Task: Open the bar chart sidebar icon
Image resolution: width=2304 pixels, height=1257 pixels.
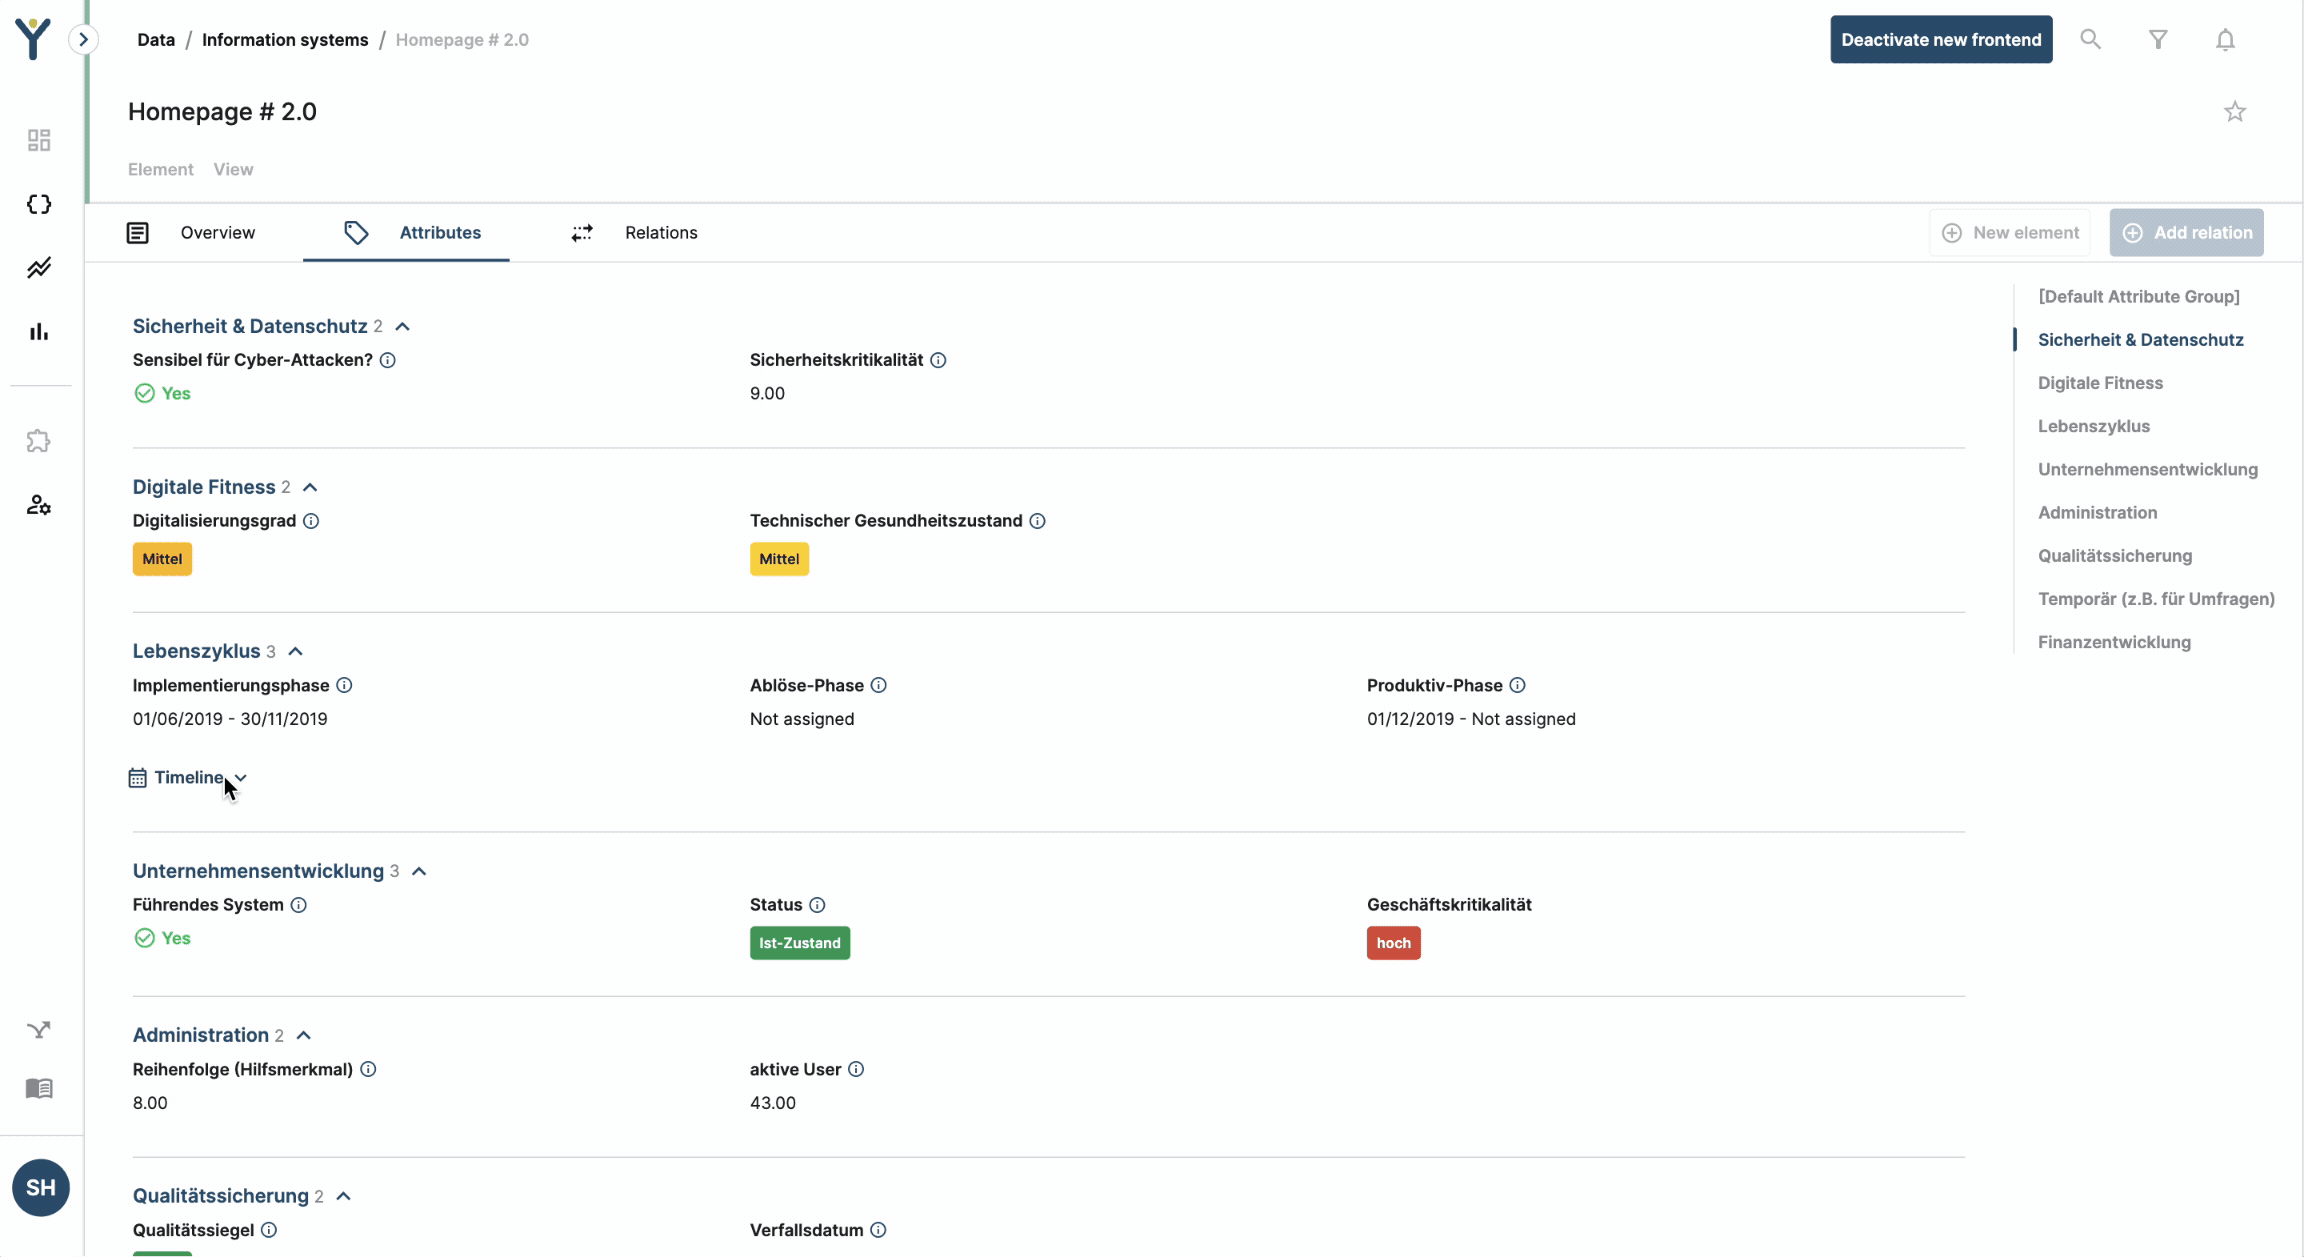Action: pyautogui.click(x=39, y=332)
